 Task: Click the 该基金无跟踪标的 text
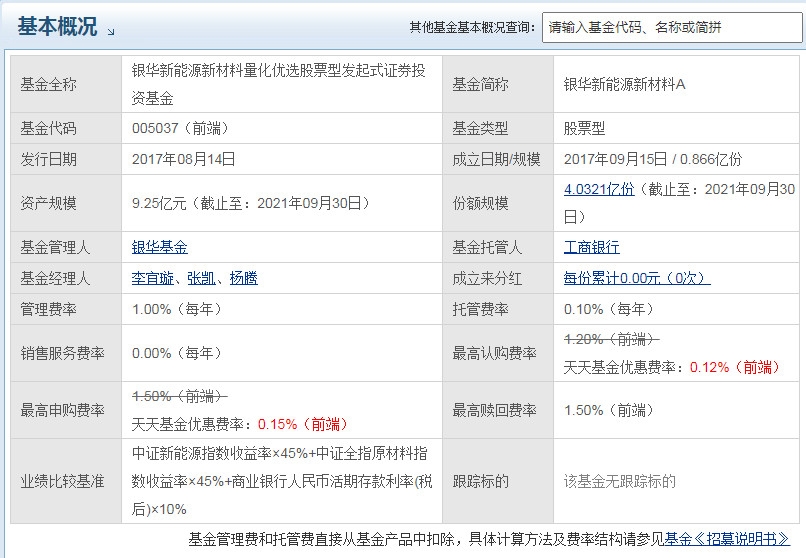tap(619, 481)
